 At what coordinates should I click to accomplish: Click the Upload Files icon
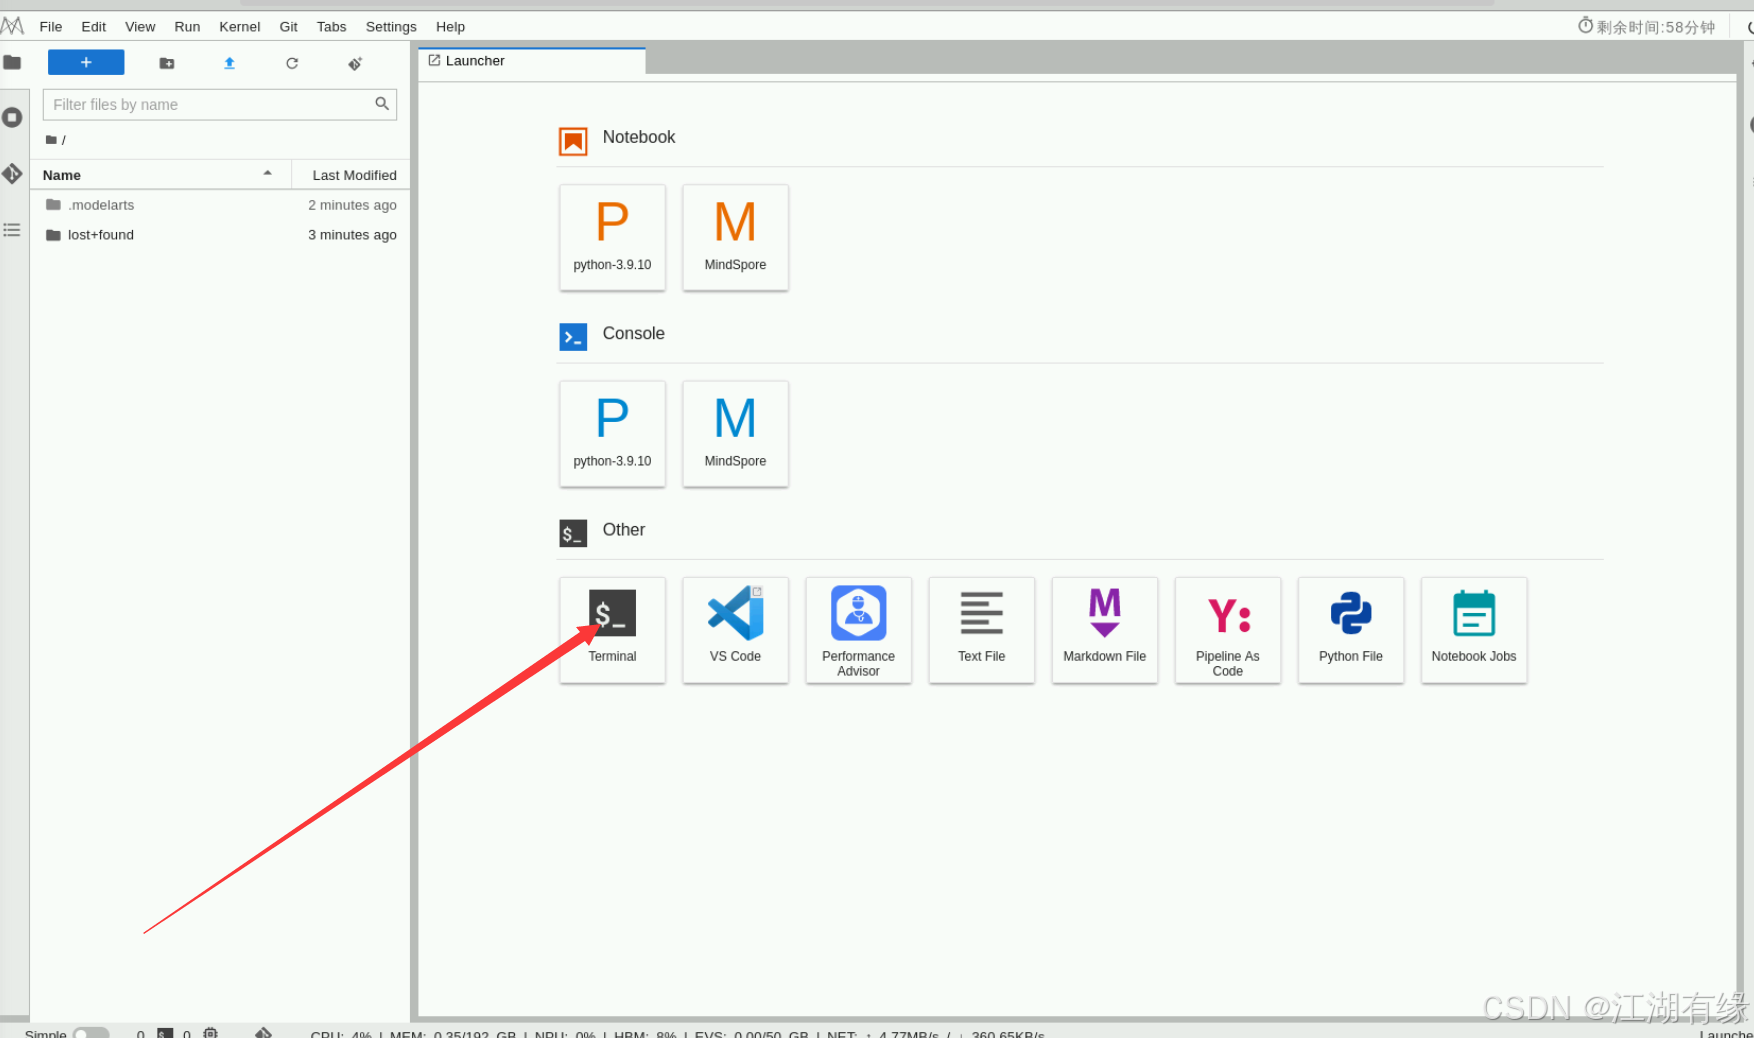[229, 63]
